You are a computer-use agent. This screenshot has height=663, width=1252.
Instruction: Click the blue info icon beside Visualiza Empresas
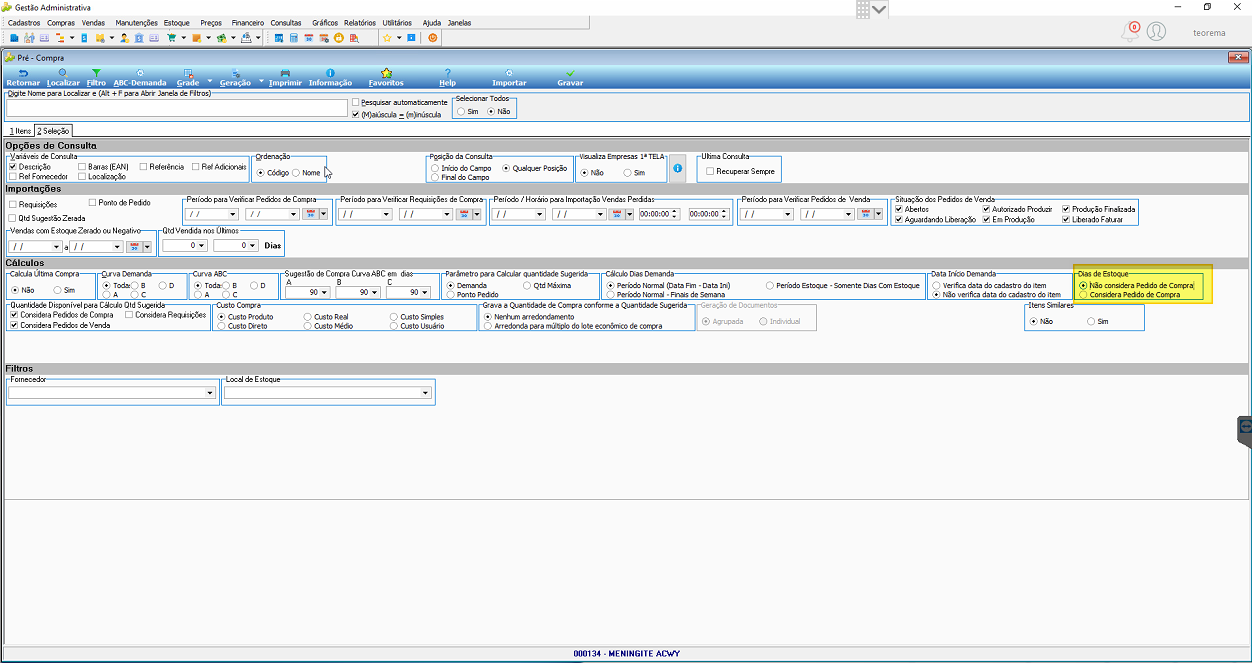point(677,168)
